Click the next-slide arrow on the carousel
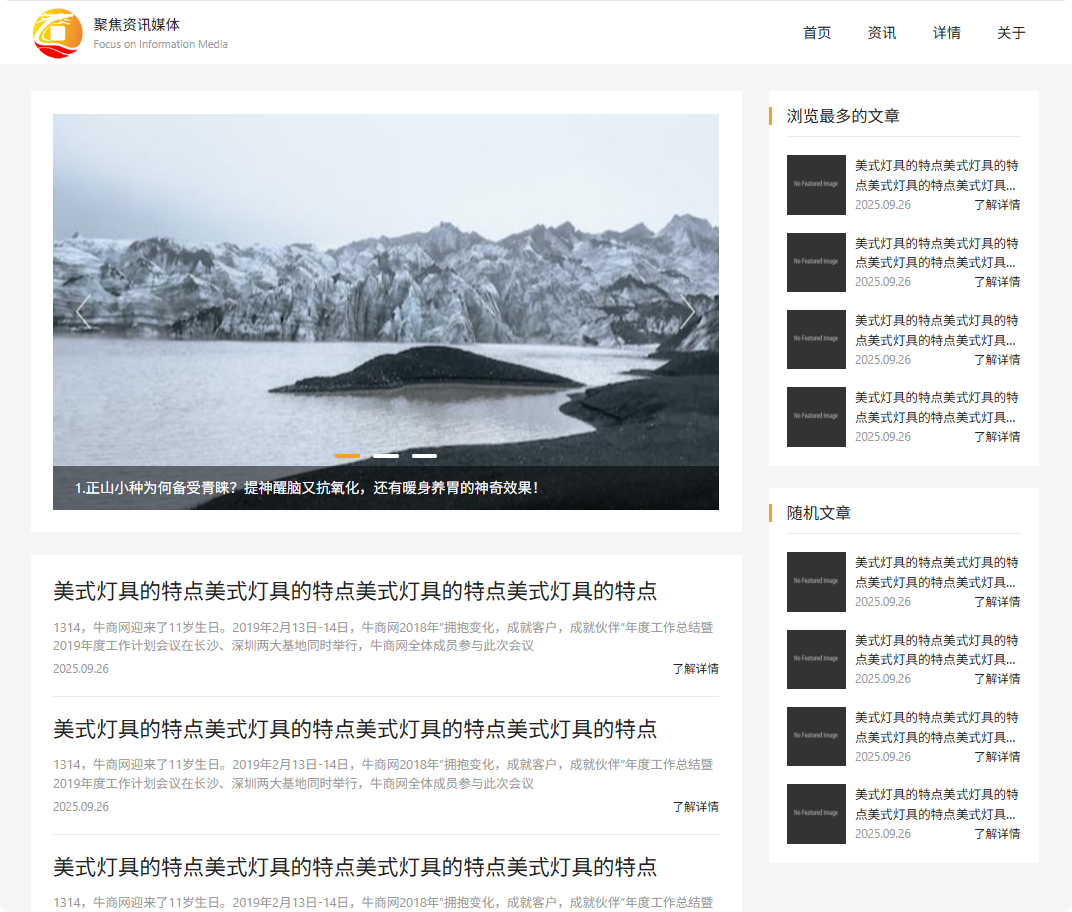This screenshot has width=1072, height=912. [x=688, y=312]
